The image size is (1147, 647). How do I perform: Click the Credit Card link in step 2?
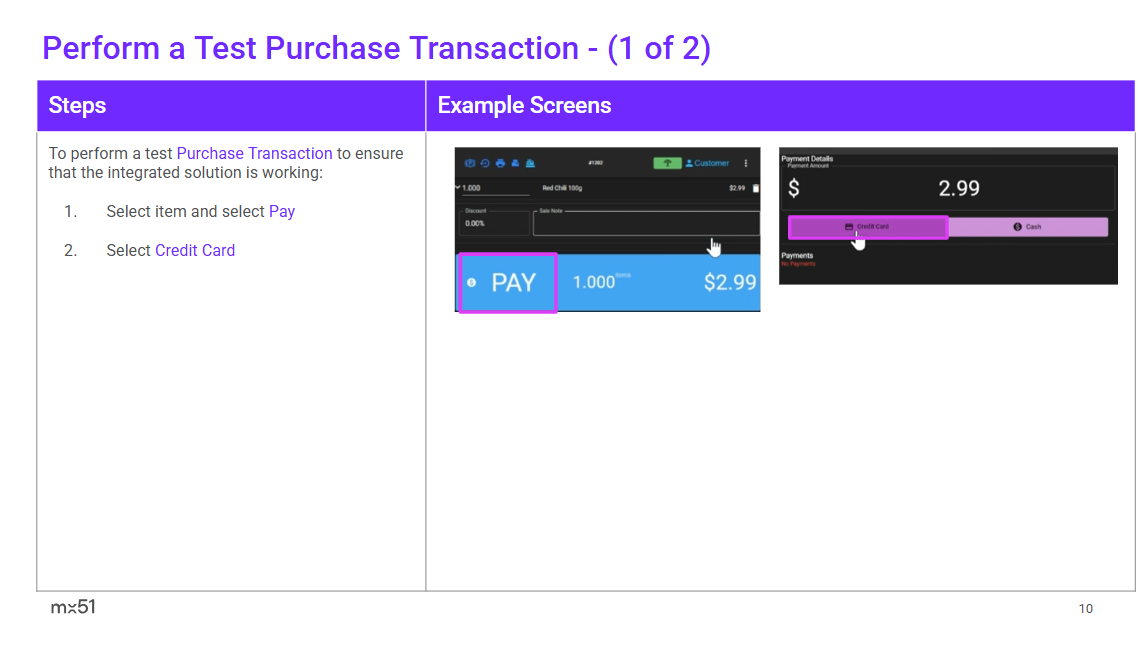click(195, 251)
